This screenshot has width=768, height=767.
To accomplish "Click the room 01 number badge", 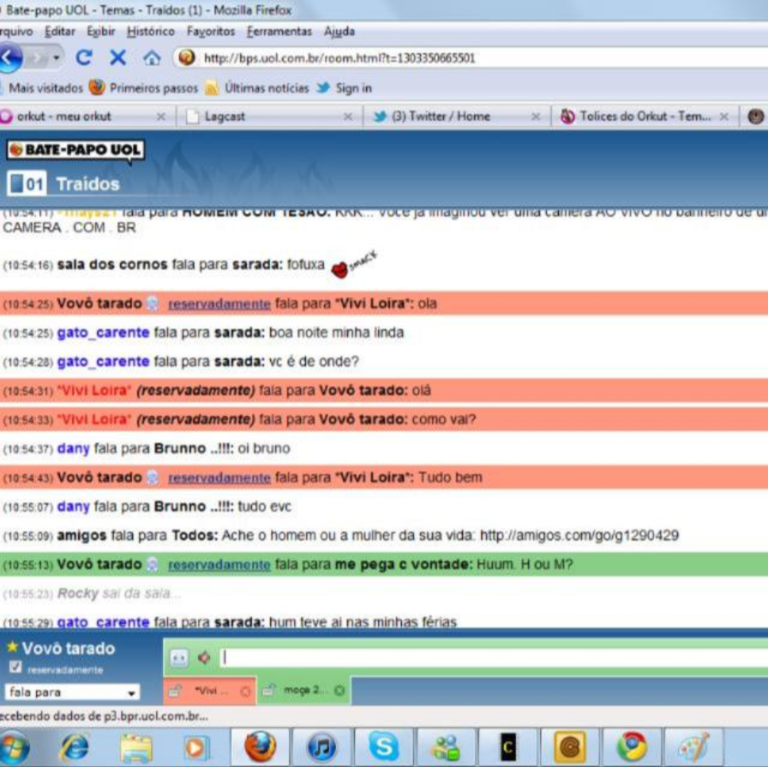I will [x=27, y=184].
